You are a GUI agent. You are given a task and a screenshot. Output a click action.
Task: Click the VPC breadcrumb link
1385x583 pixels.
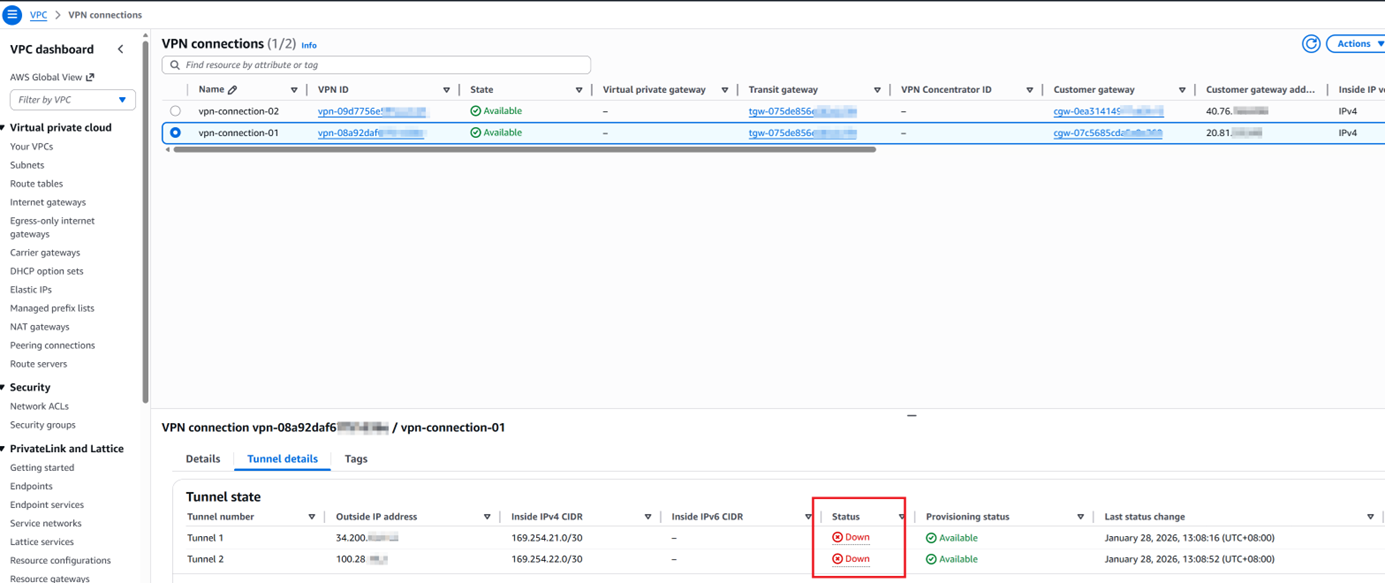(x=38, y=15)
